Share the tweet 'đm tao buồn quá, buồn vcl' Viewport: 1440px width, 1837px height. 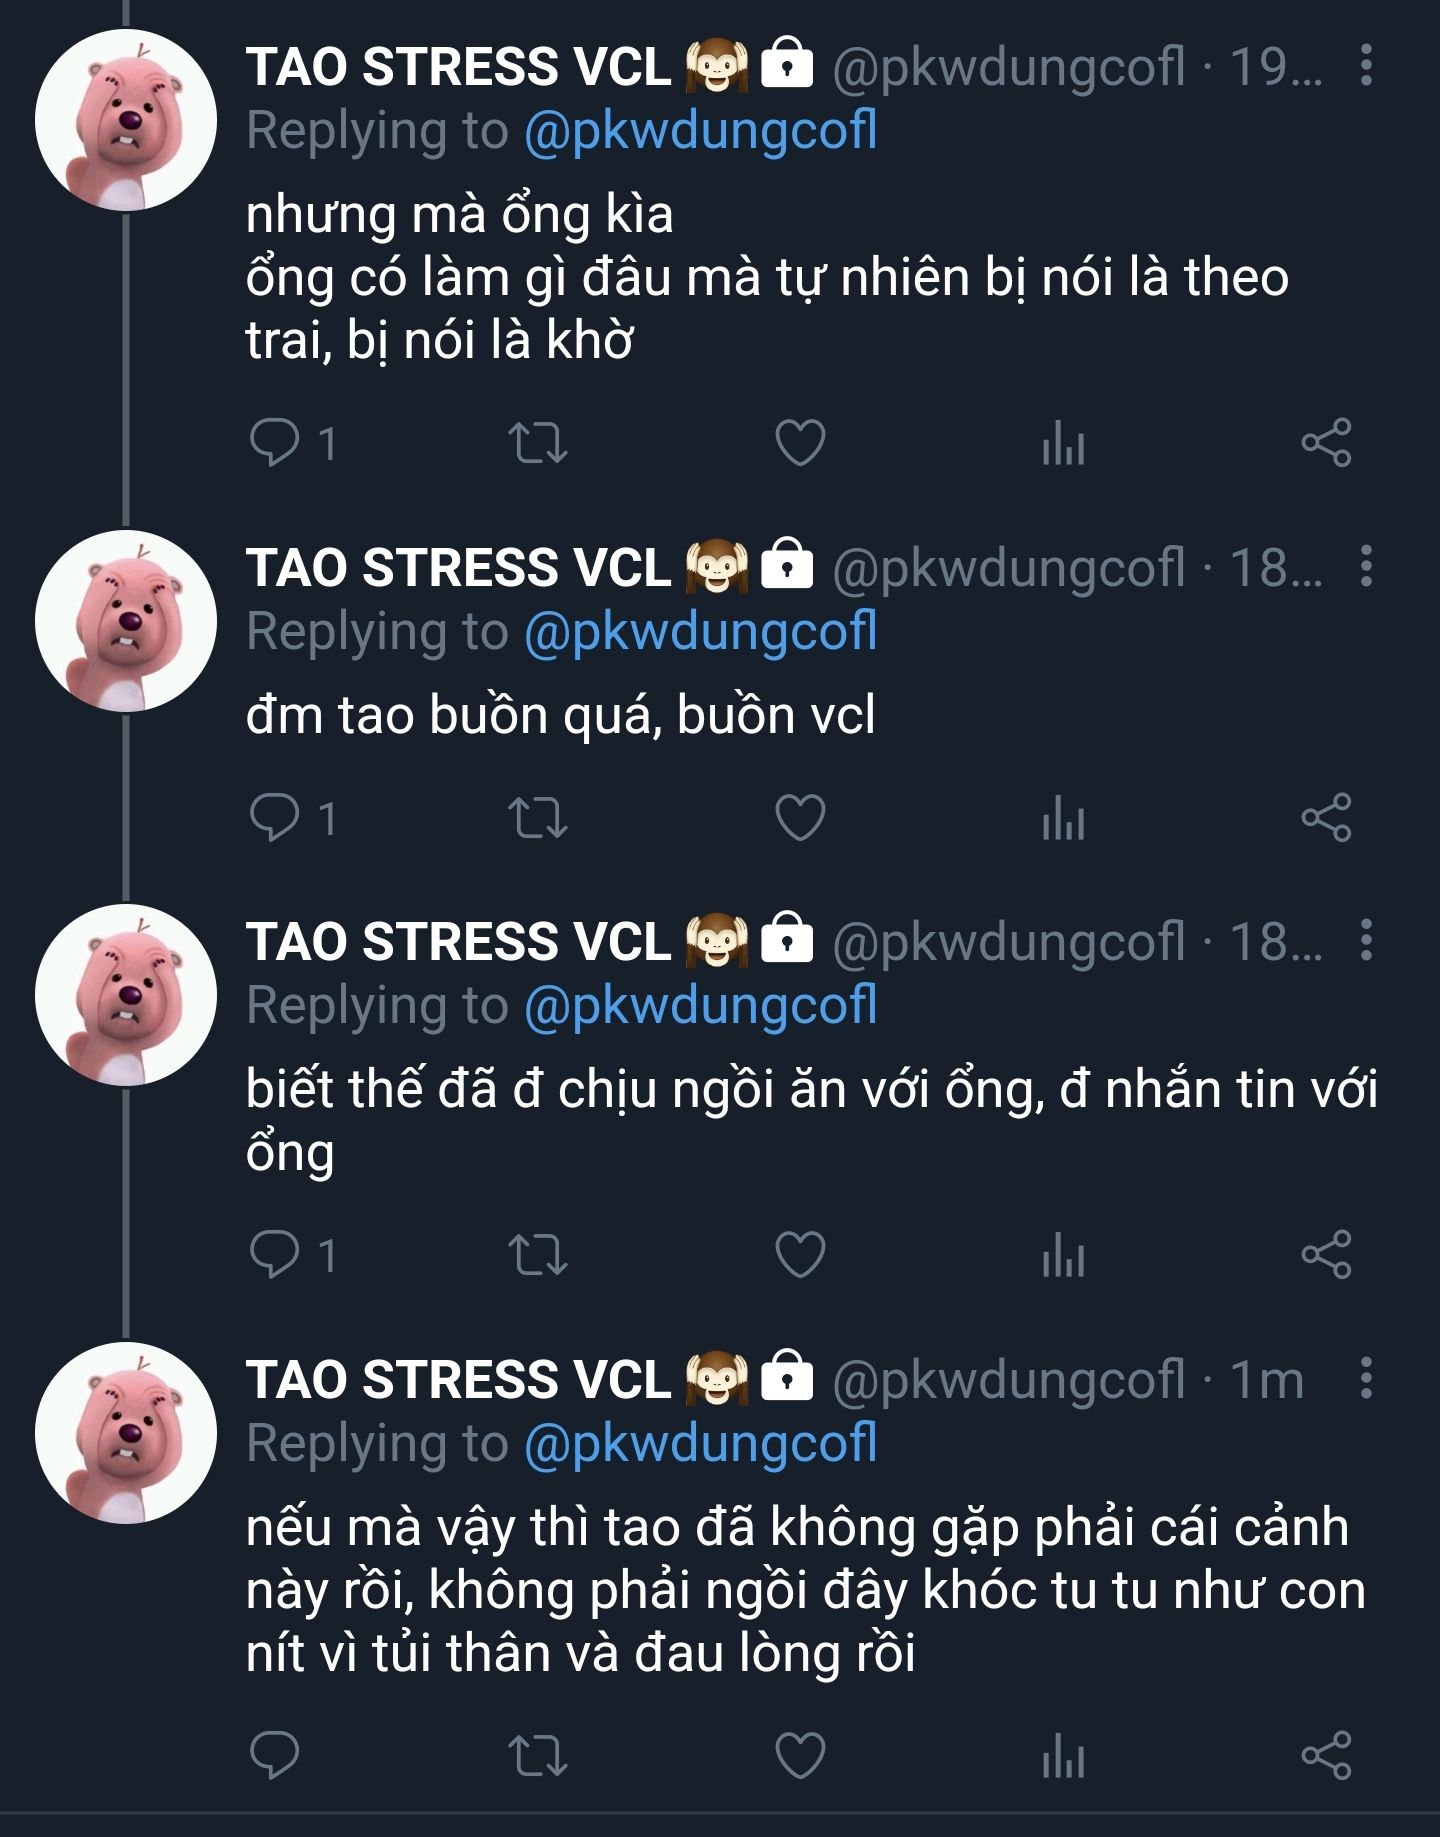click(1326, 818)
